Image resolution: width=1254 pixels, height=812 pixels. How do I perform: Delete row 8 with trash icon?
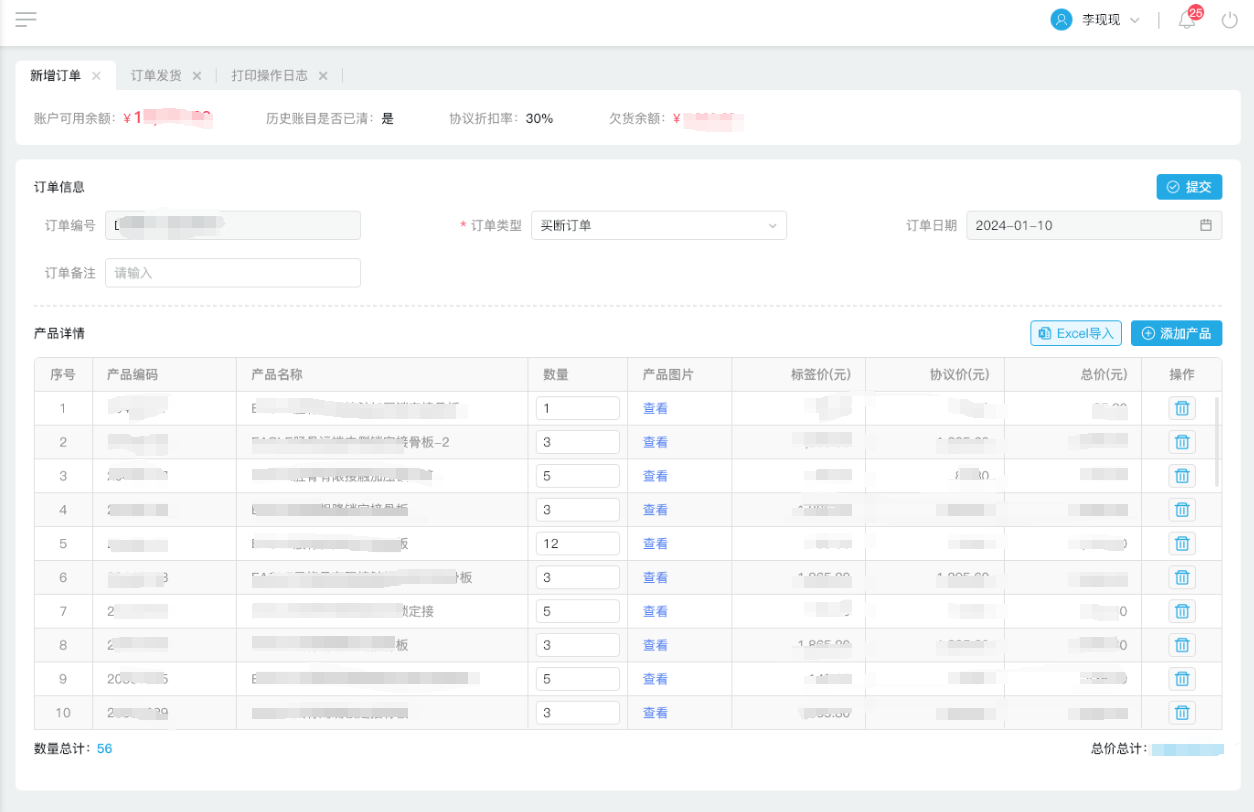1182,645
